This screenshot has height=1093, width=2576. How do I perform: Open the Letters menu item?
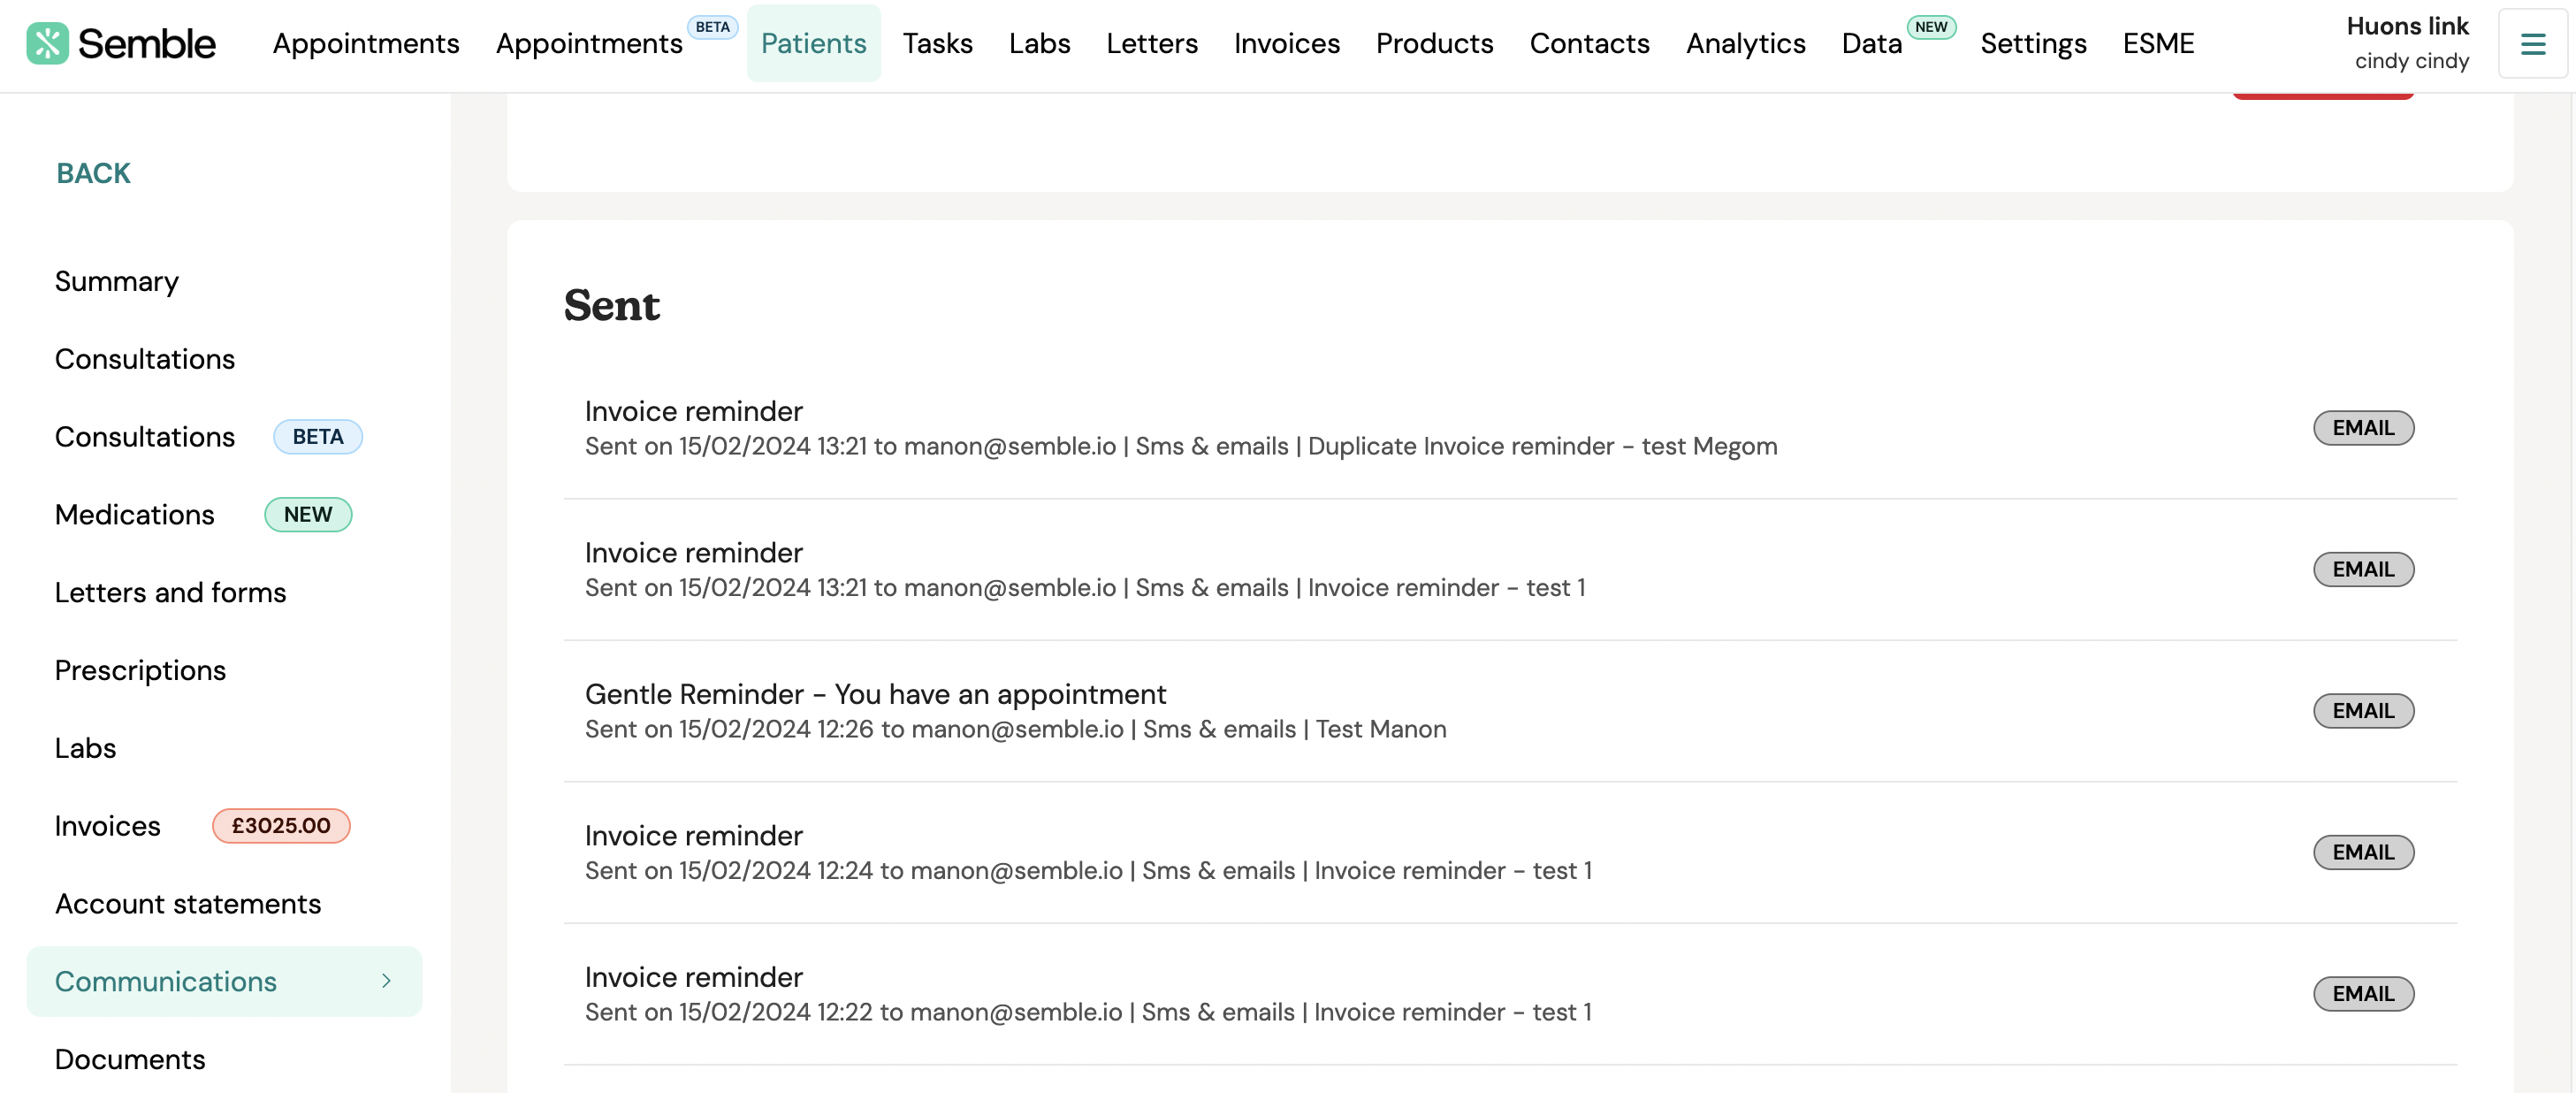pyautogui.click(x=1152, y=43)
